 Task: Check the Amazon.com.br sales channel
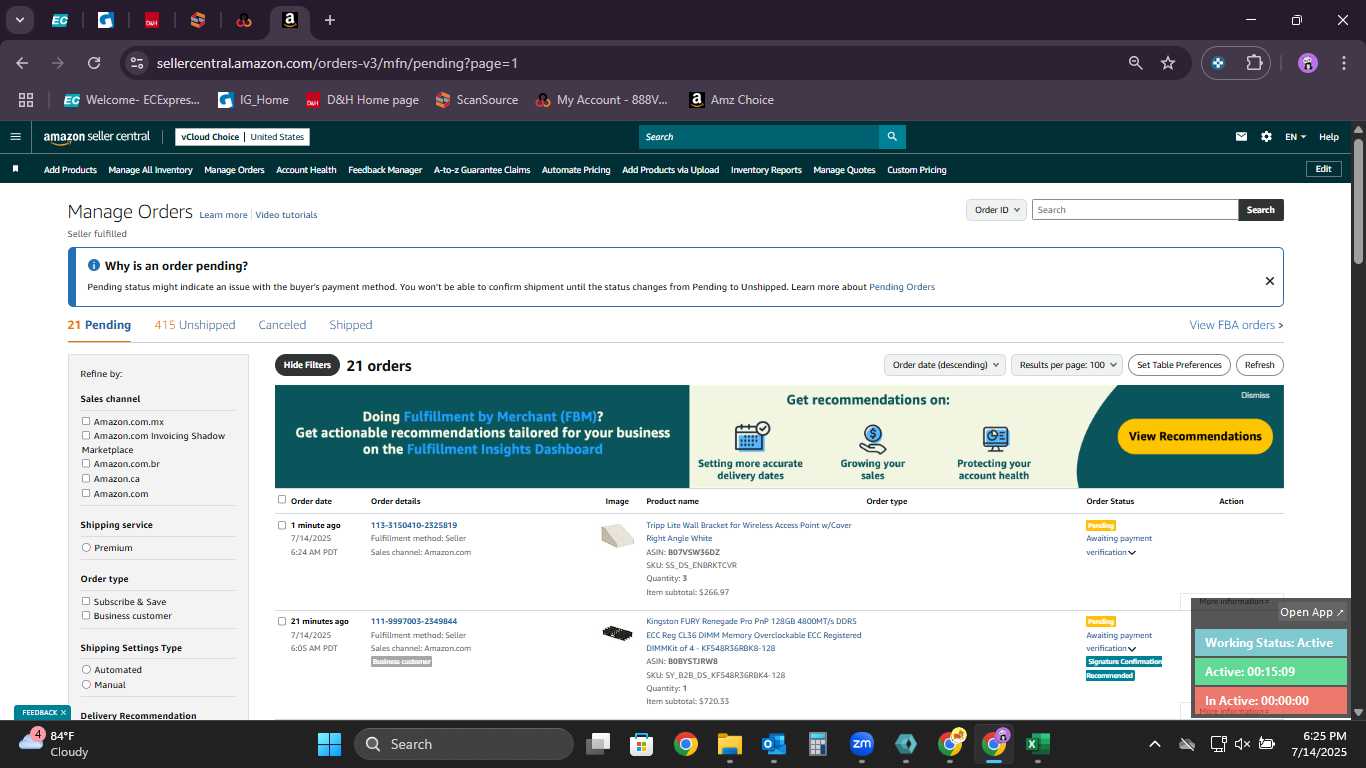[x=86, y=464]
